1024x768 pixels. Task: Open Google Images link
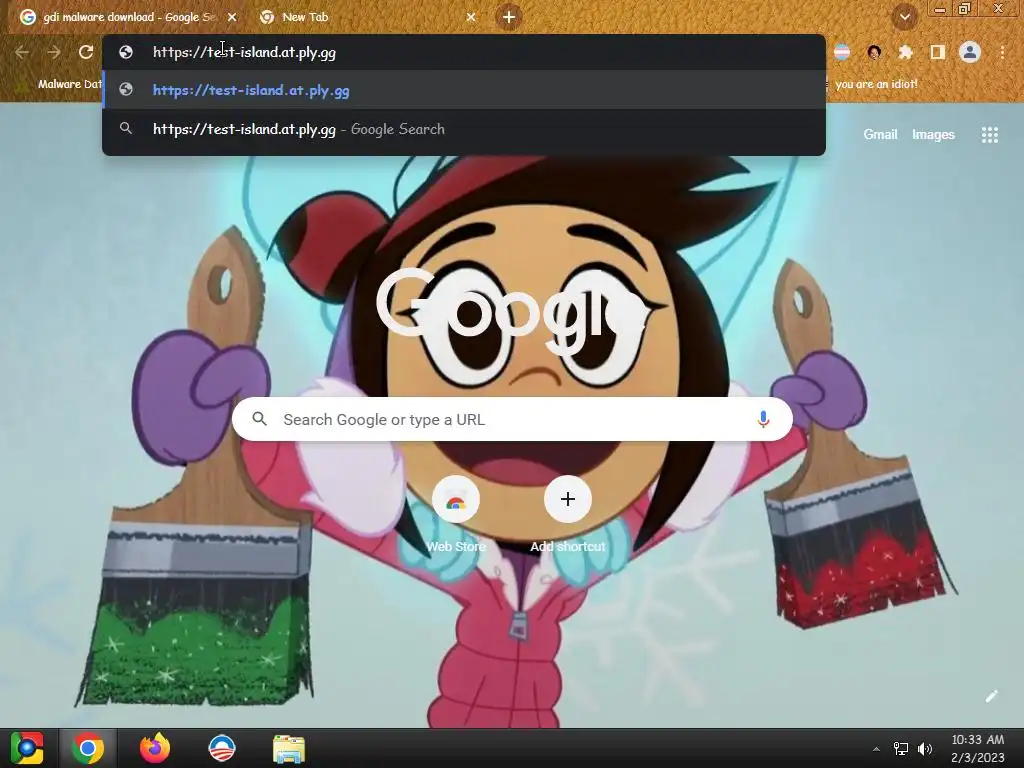933,135
